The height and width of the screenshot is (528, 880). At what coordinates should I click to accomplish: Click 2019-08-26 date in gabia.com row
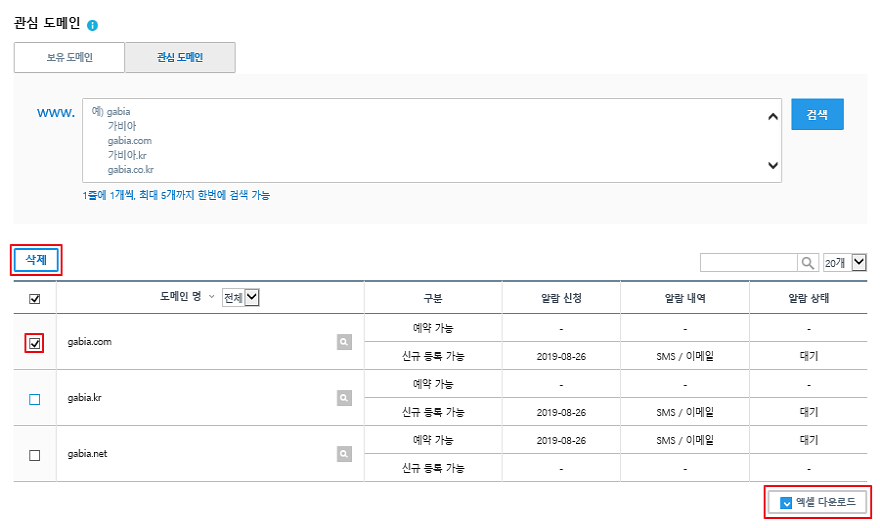[561, 356]
